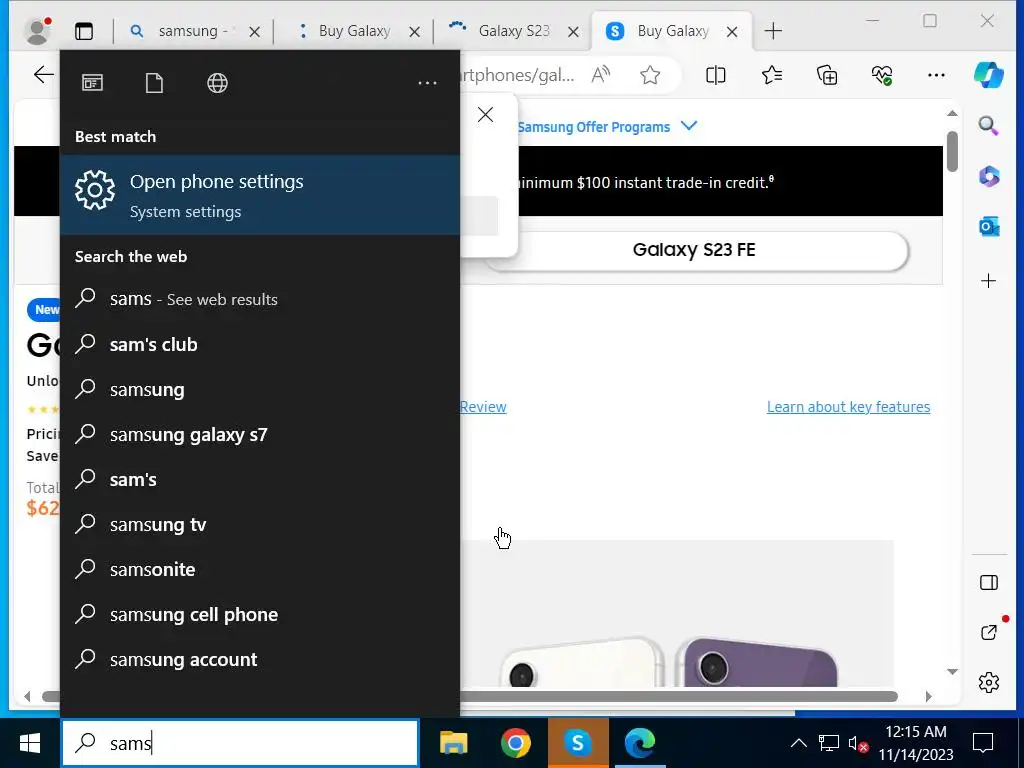Click the Galaxy S23 FE button

694,250
